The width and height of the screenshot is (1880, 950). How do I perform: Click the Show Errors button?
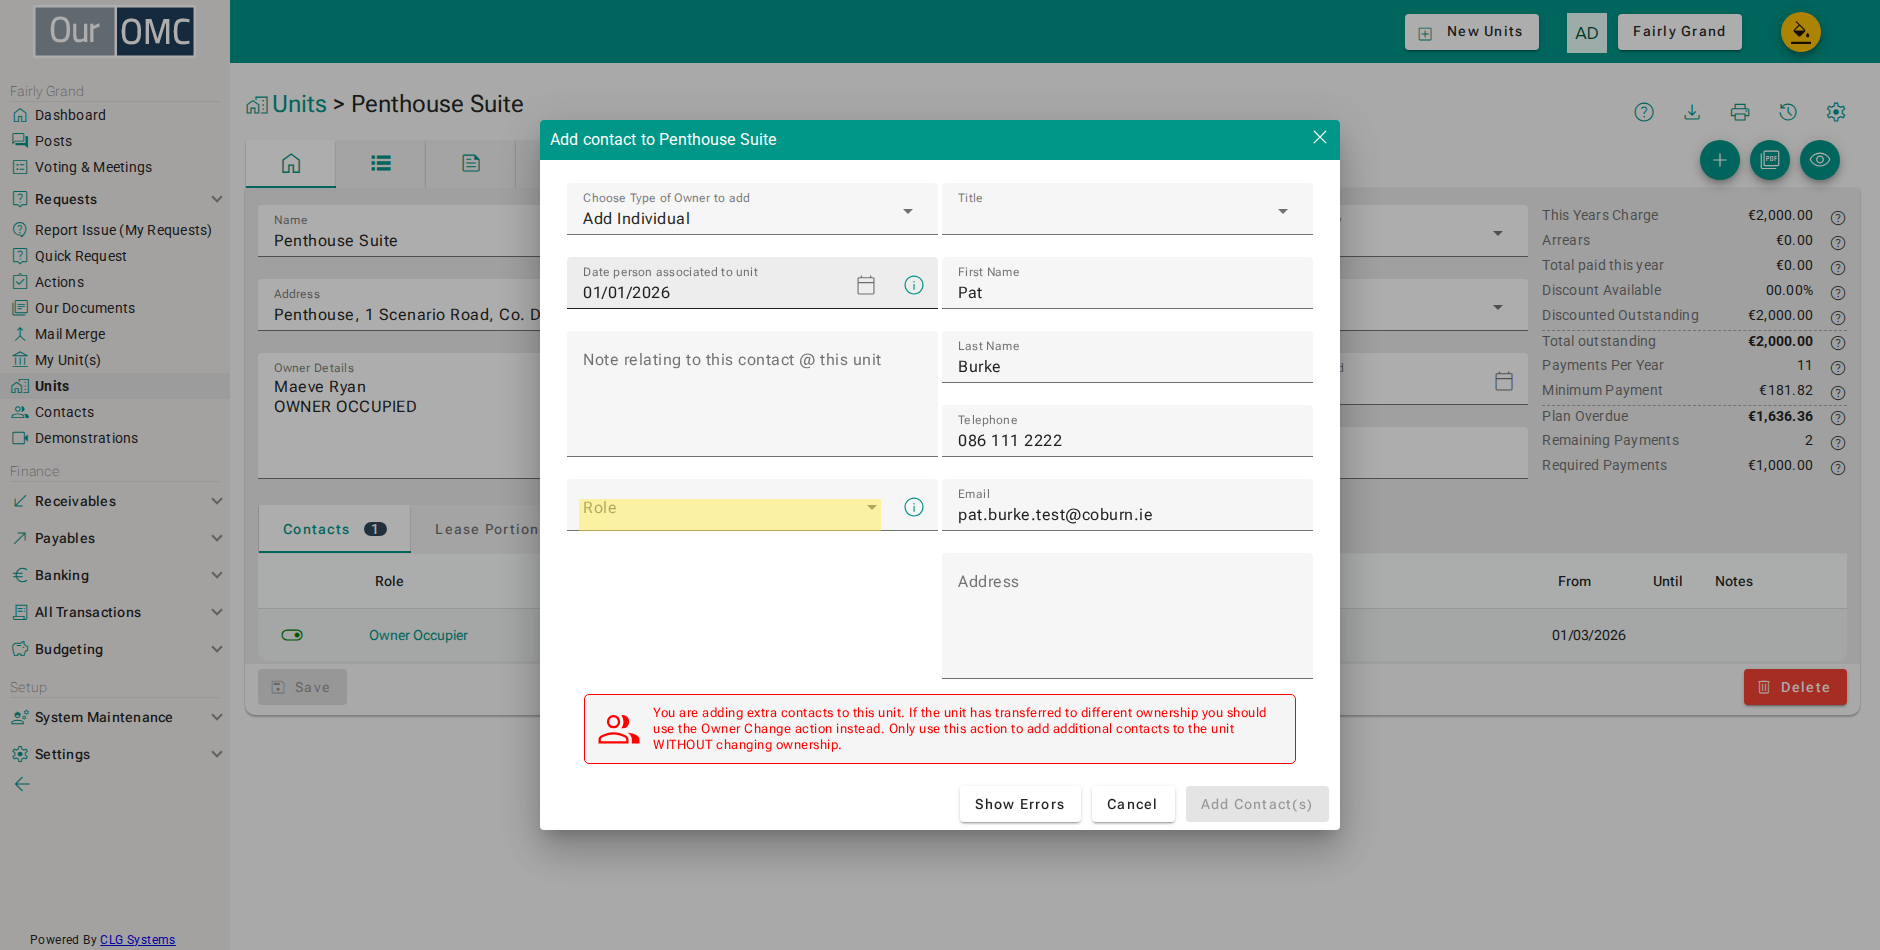pos(1020,804)
